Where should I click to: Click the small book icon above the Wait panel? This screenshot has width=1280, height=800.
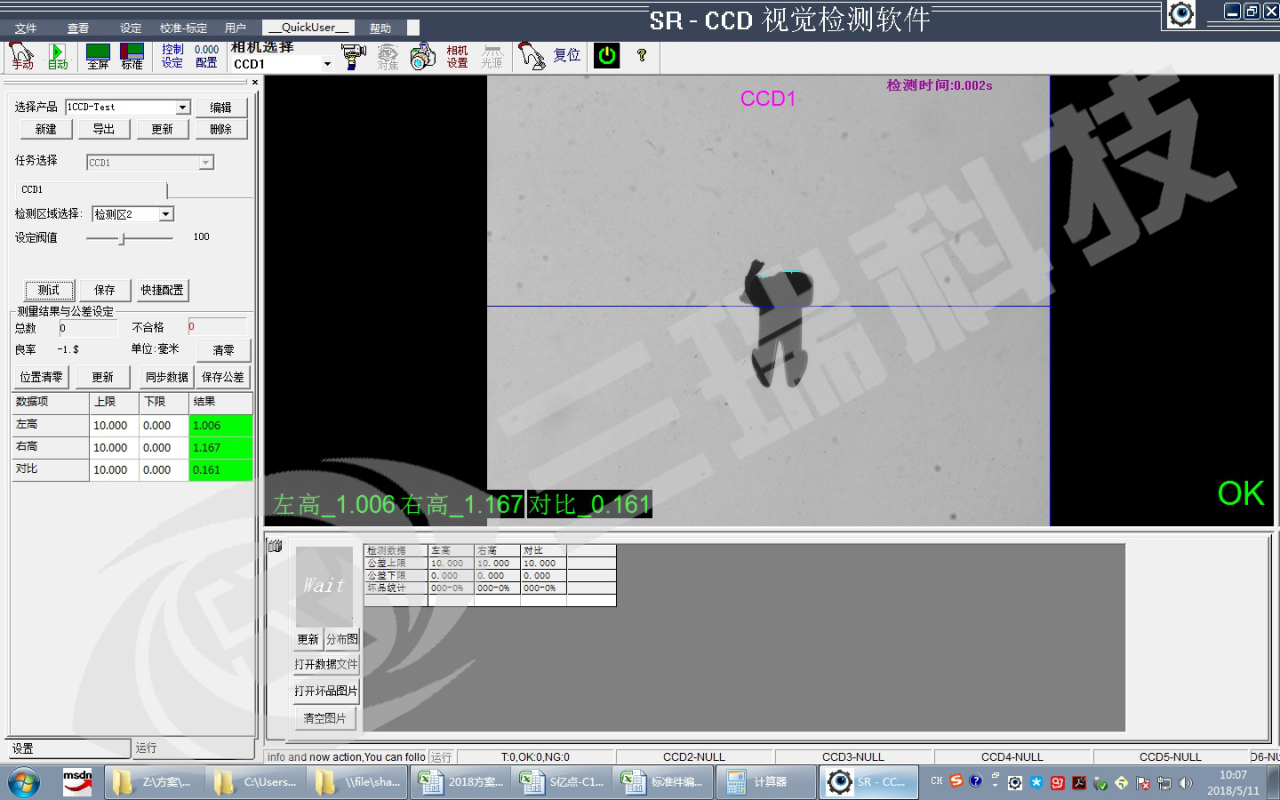tap(275, 546)
